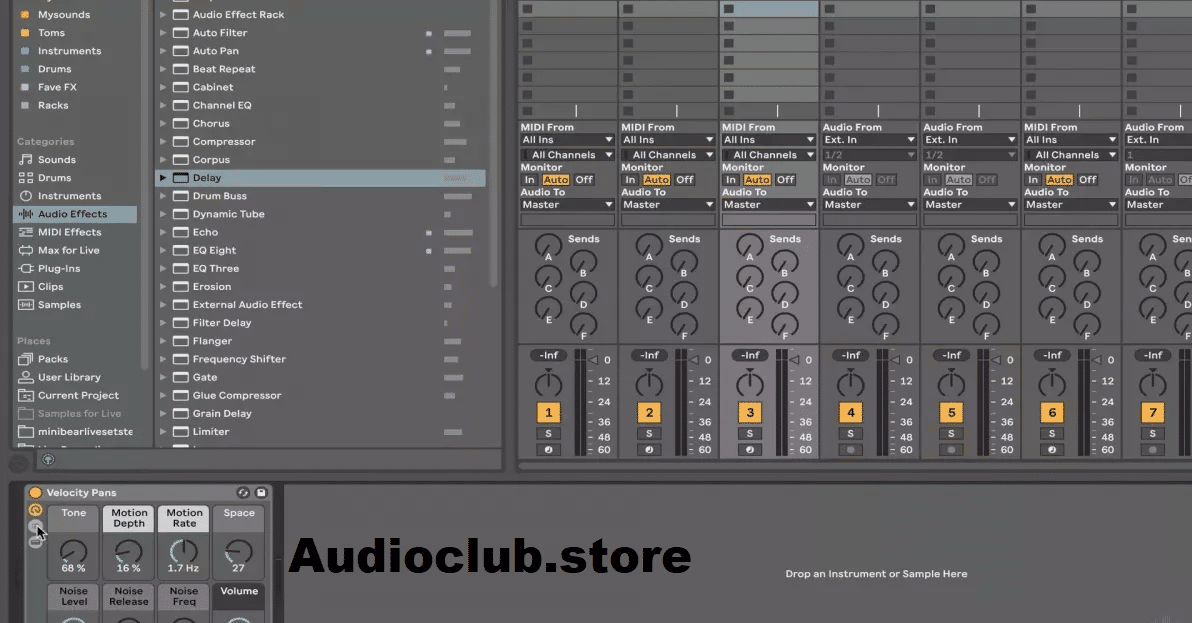Arm track 3 for recording
The height and width of the screenshot is (623, 1192).
[750, 450]
